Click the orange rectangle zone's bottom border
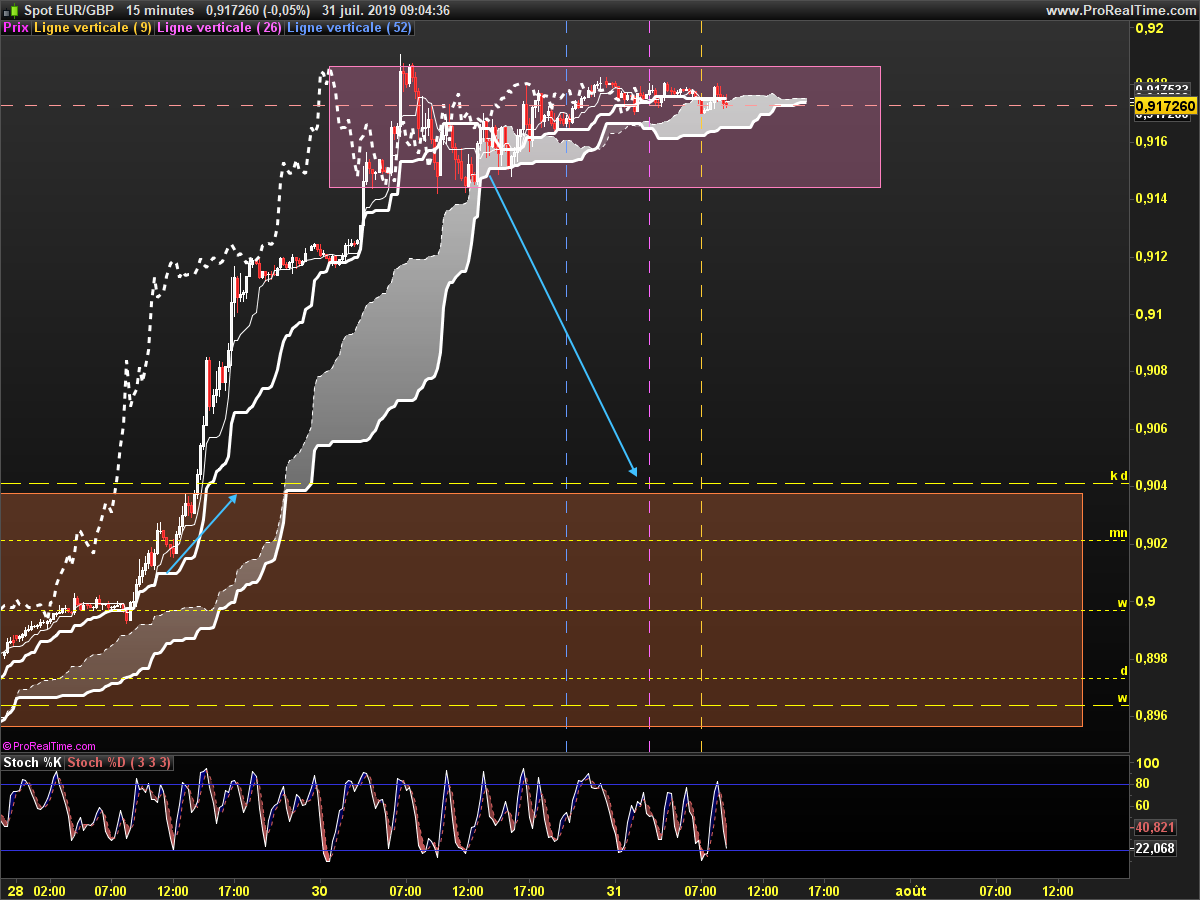The width and height of the screenshot is (1200, 900). 540,726
